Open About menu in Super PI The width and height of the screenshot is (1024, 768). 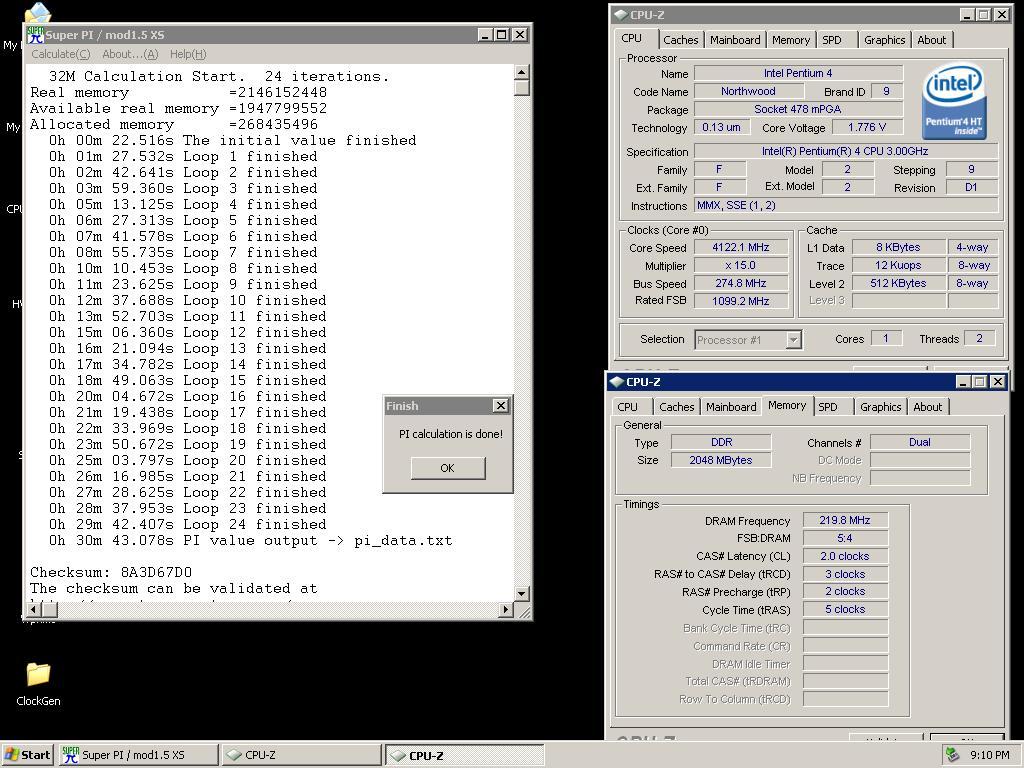(130, 54)
